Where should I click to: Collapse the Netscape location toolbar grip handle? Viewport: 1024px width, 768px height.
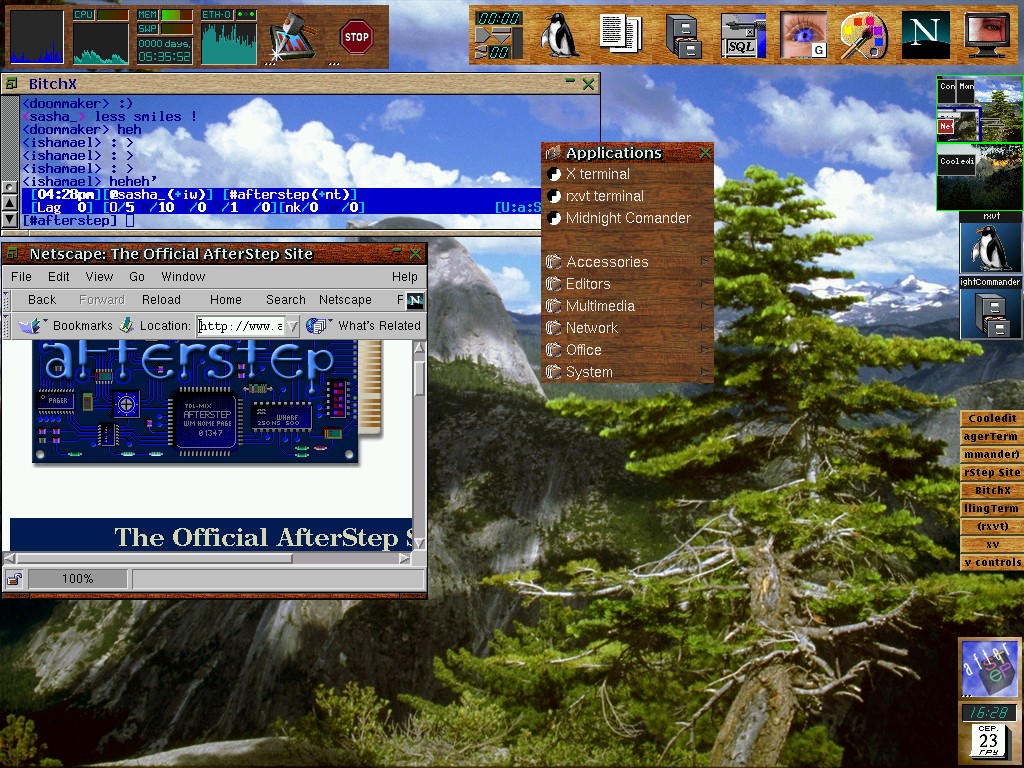click(x=7, y=325)
